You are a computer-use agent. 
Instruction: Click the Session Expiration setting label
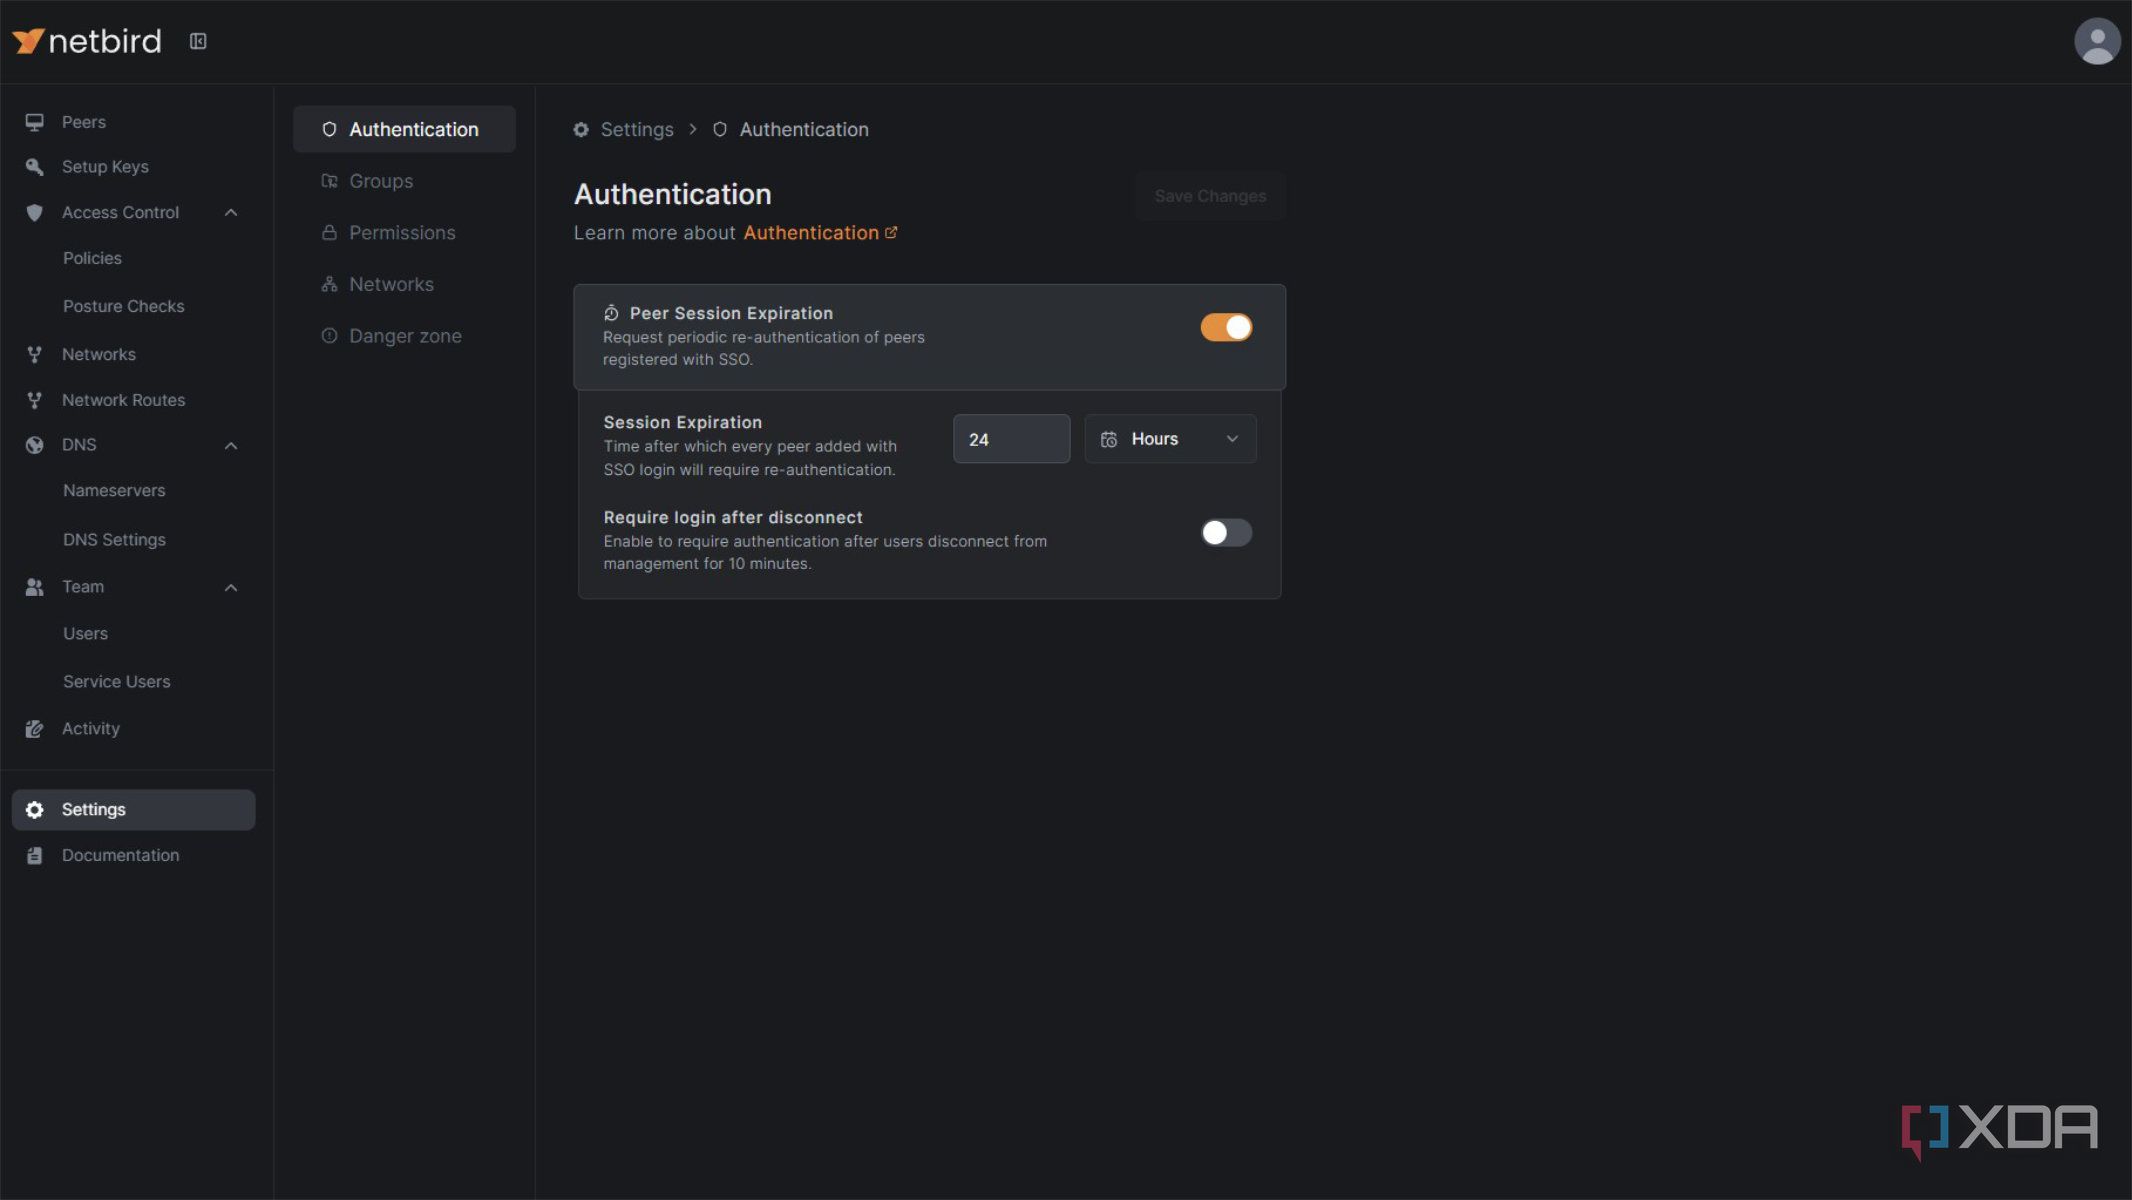(x=682, y=422)
